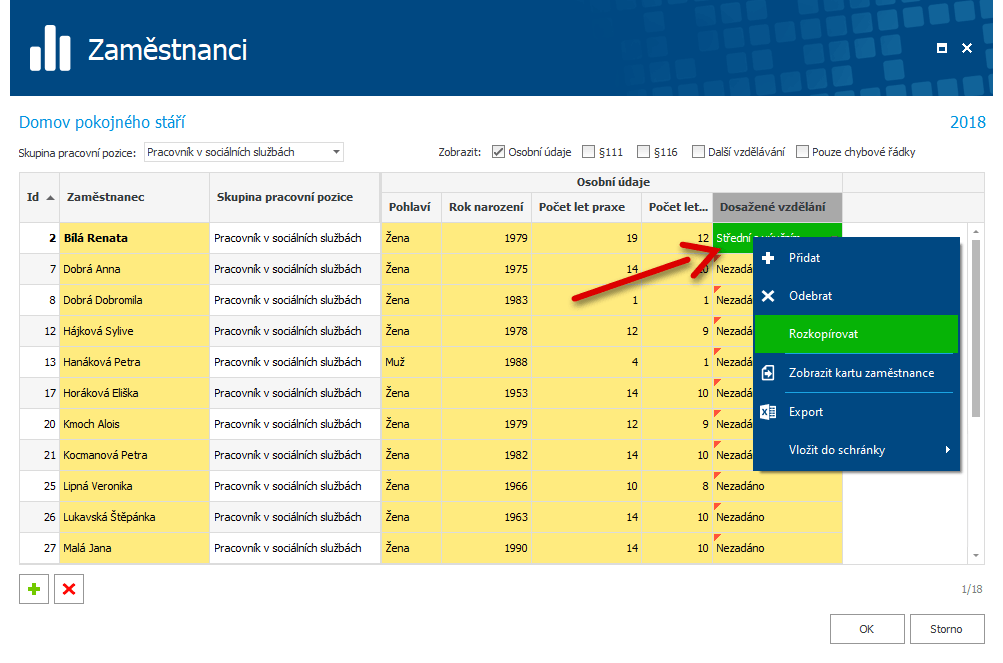Click the table scrollbar down arrow
Screen dimensions: 1003x663
976,555
